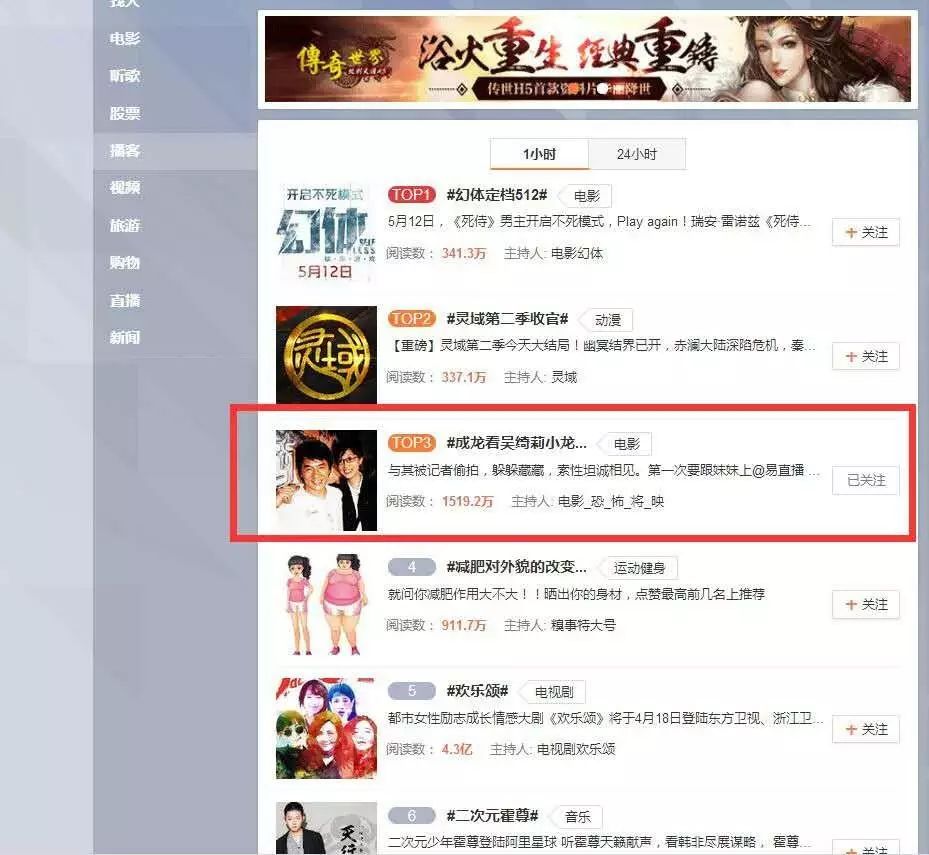Image resolution: width=929 pixels, height=855 pixels.
Task: Click the 电影 tag beside the 成龙 topic
Action: click(x=625, y=444)
